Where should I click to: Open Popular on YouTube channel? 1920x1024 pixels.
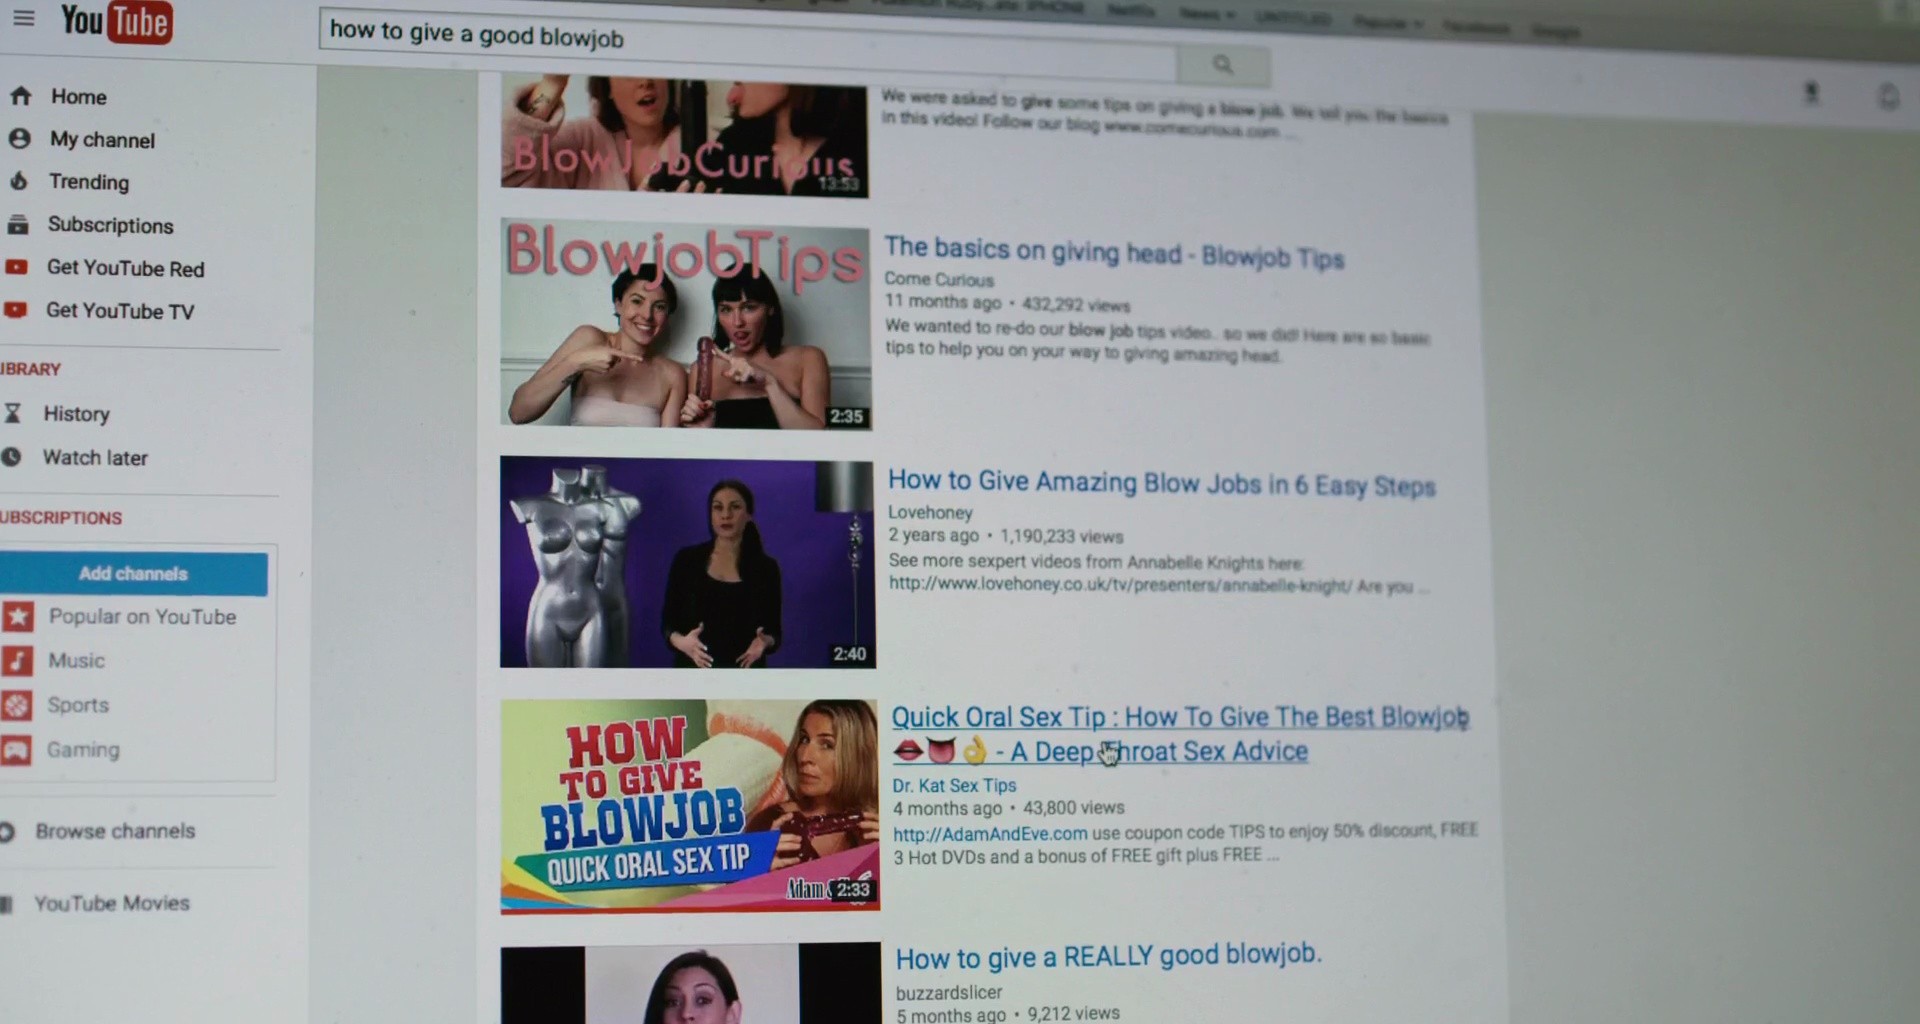[x=143, y=617]
